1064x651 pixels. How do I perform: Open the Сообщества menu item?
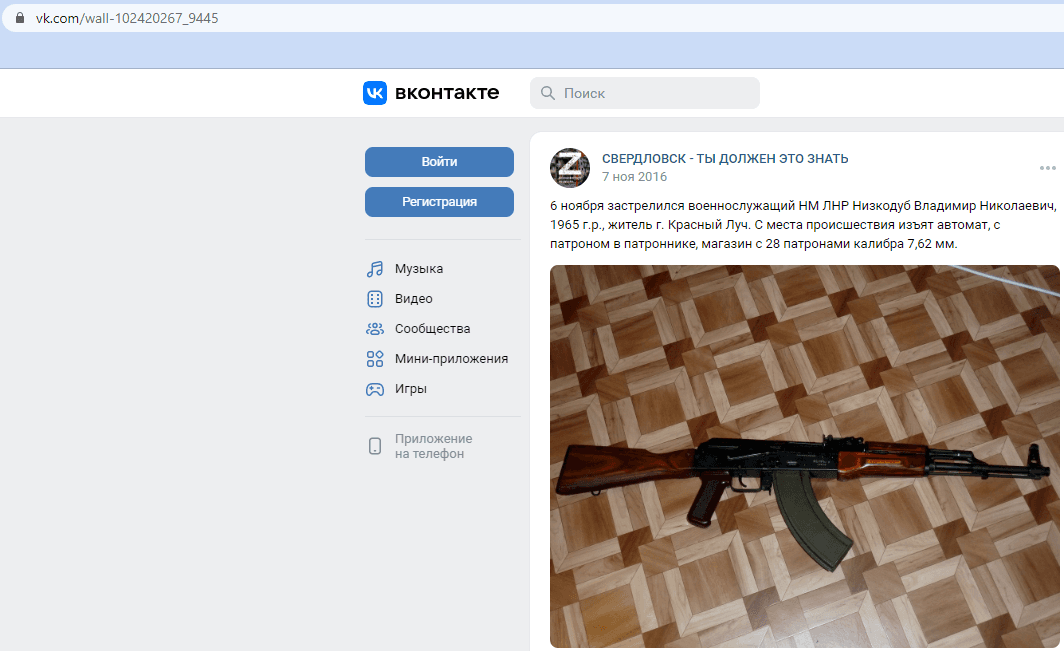[x=432, y=329]
